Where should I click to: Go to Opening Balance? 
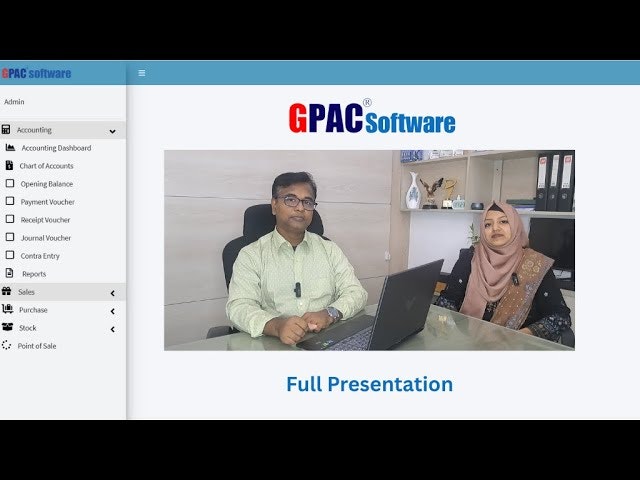(x=47, y=184)
